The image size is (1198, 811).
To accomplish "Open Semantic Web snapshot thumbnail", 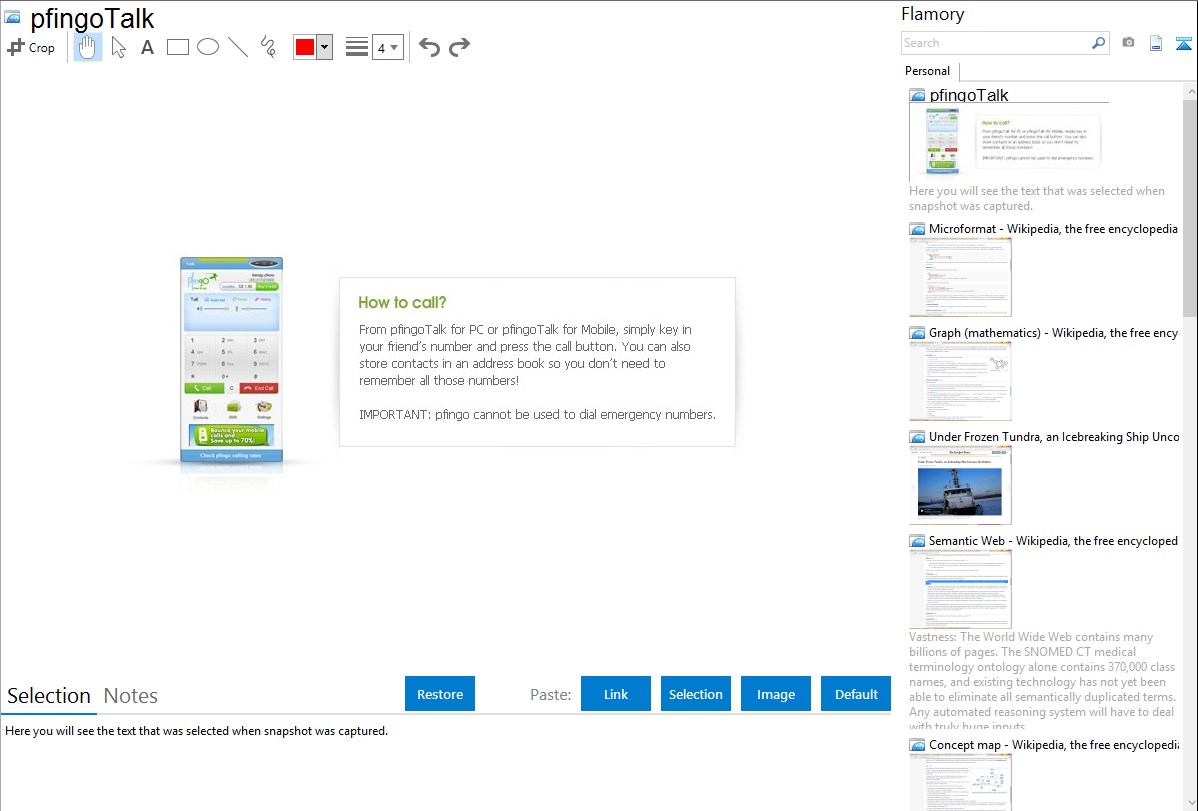I will tap(961, 589).
